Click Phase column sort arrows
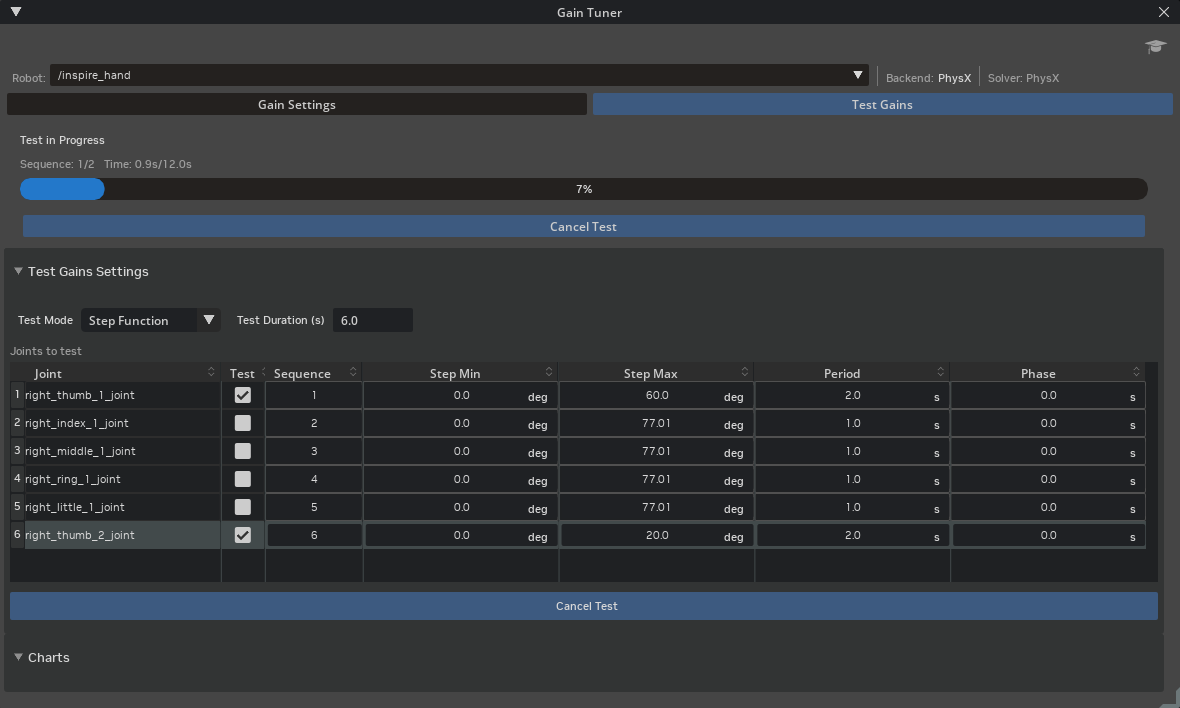Image resolution: width=1180 pixels, height=708 pixels. pos(1136,372)
